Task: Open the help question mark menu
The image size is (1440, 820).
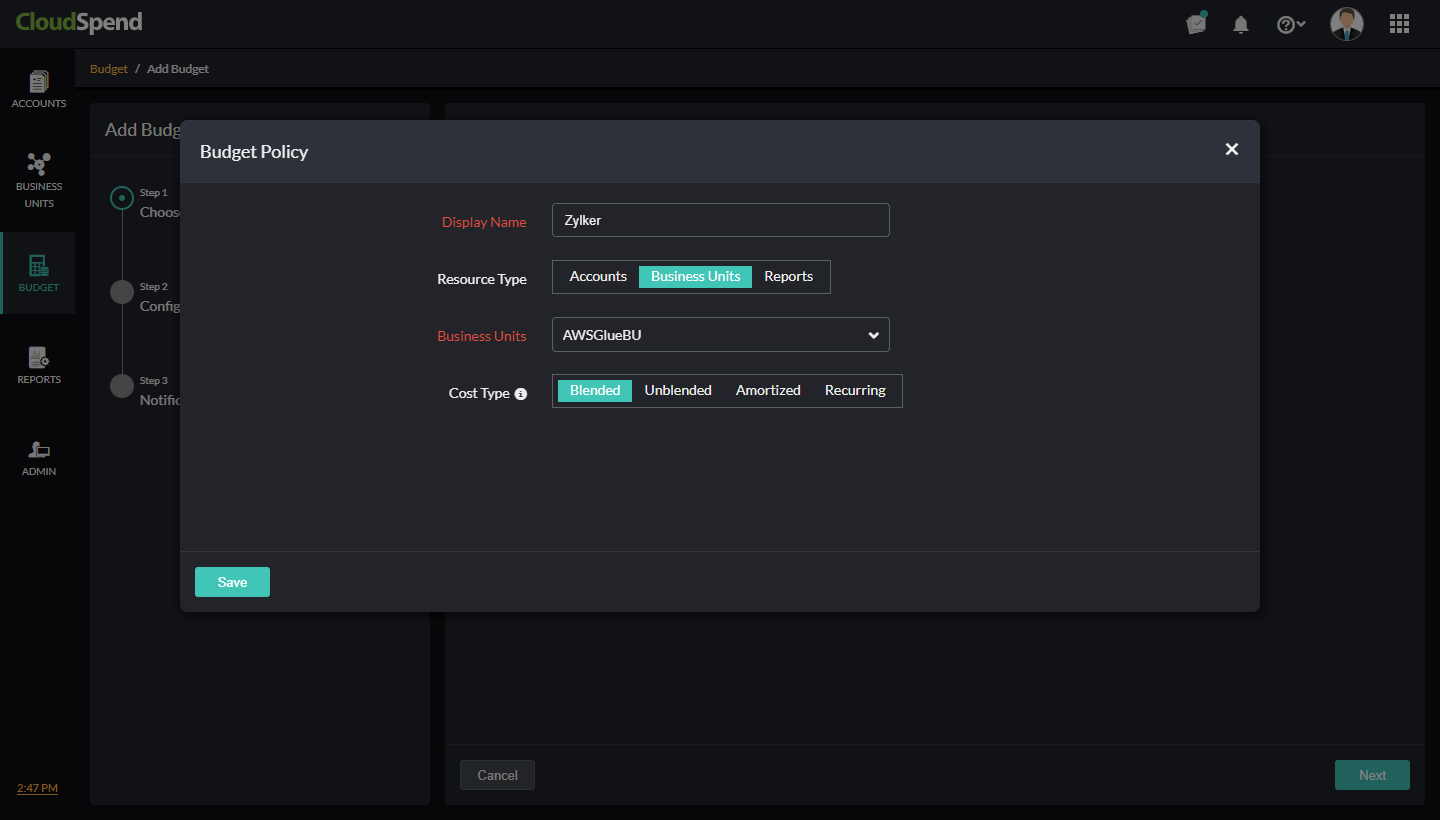Action: click(1291, 24)
